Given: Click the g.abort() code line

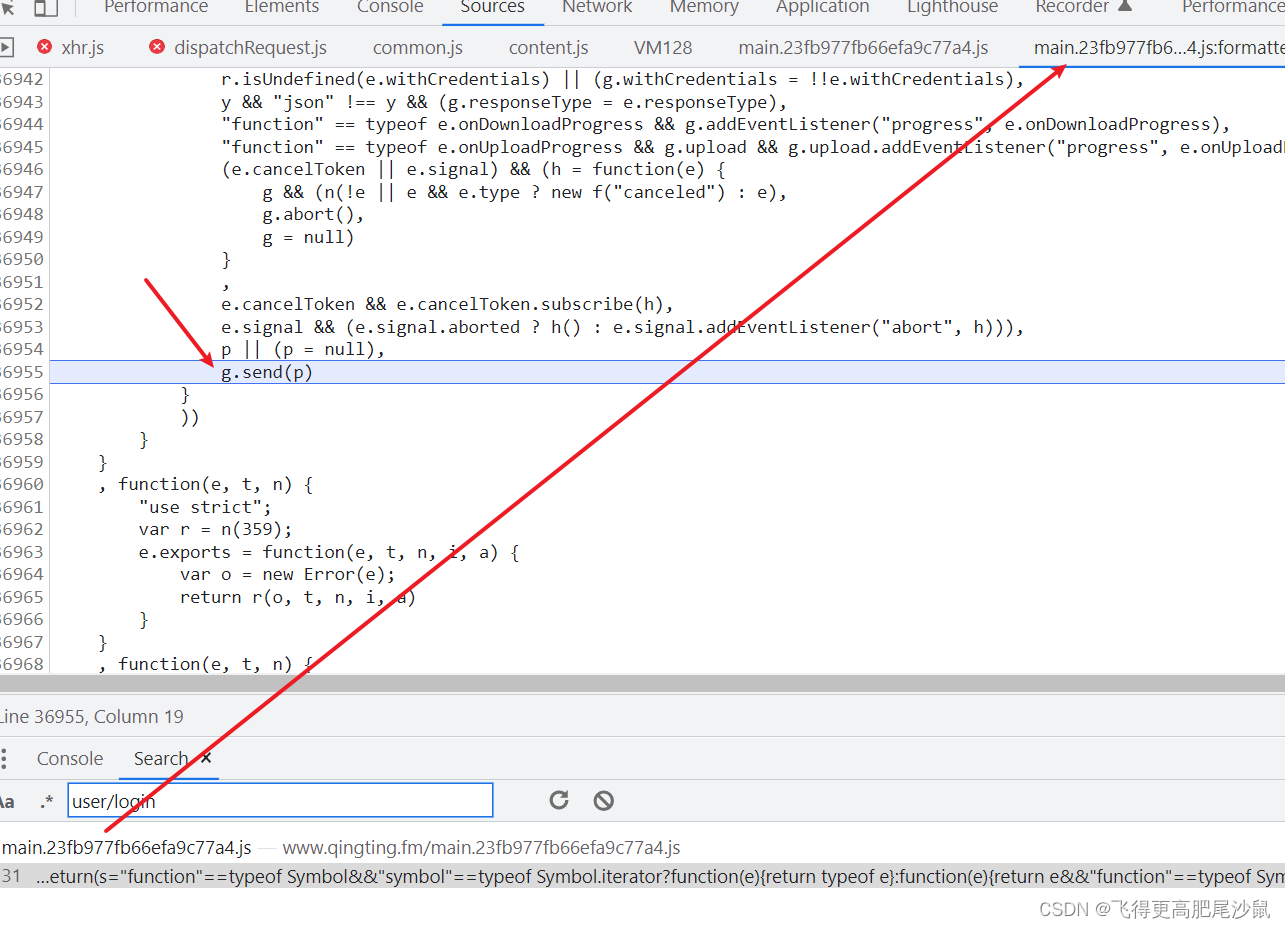Looking at the screenshot, I should [x=313, y=214].
